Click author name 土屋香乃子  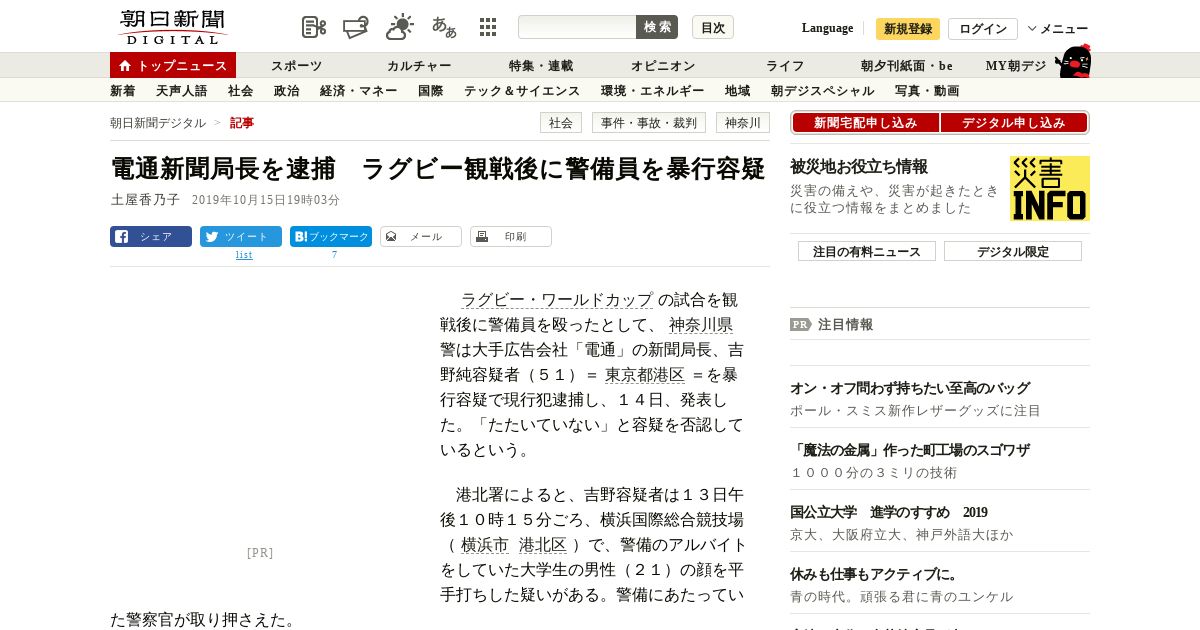coord(145,200)
